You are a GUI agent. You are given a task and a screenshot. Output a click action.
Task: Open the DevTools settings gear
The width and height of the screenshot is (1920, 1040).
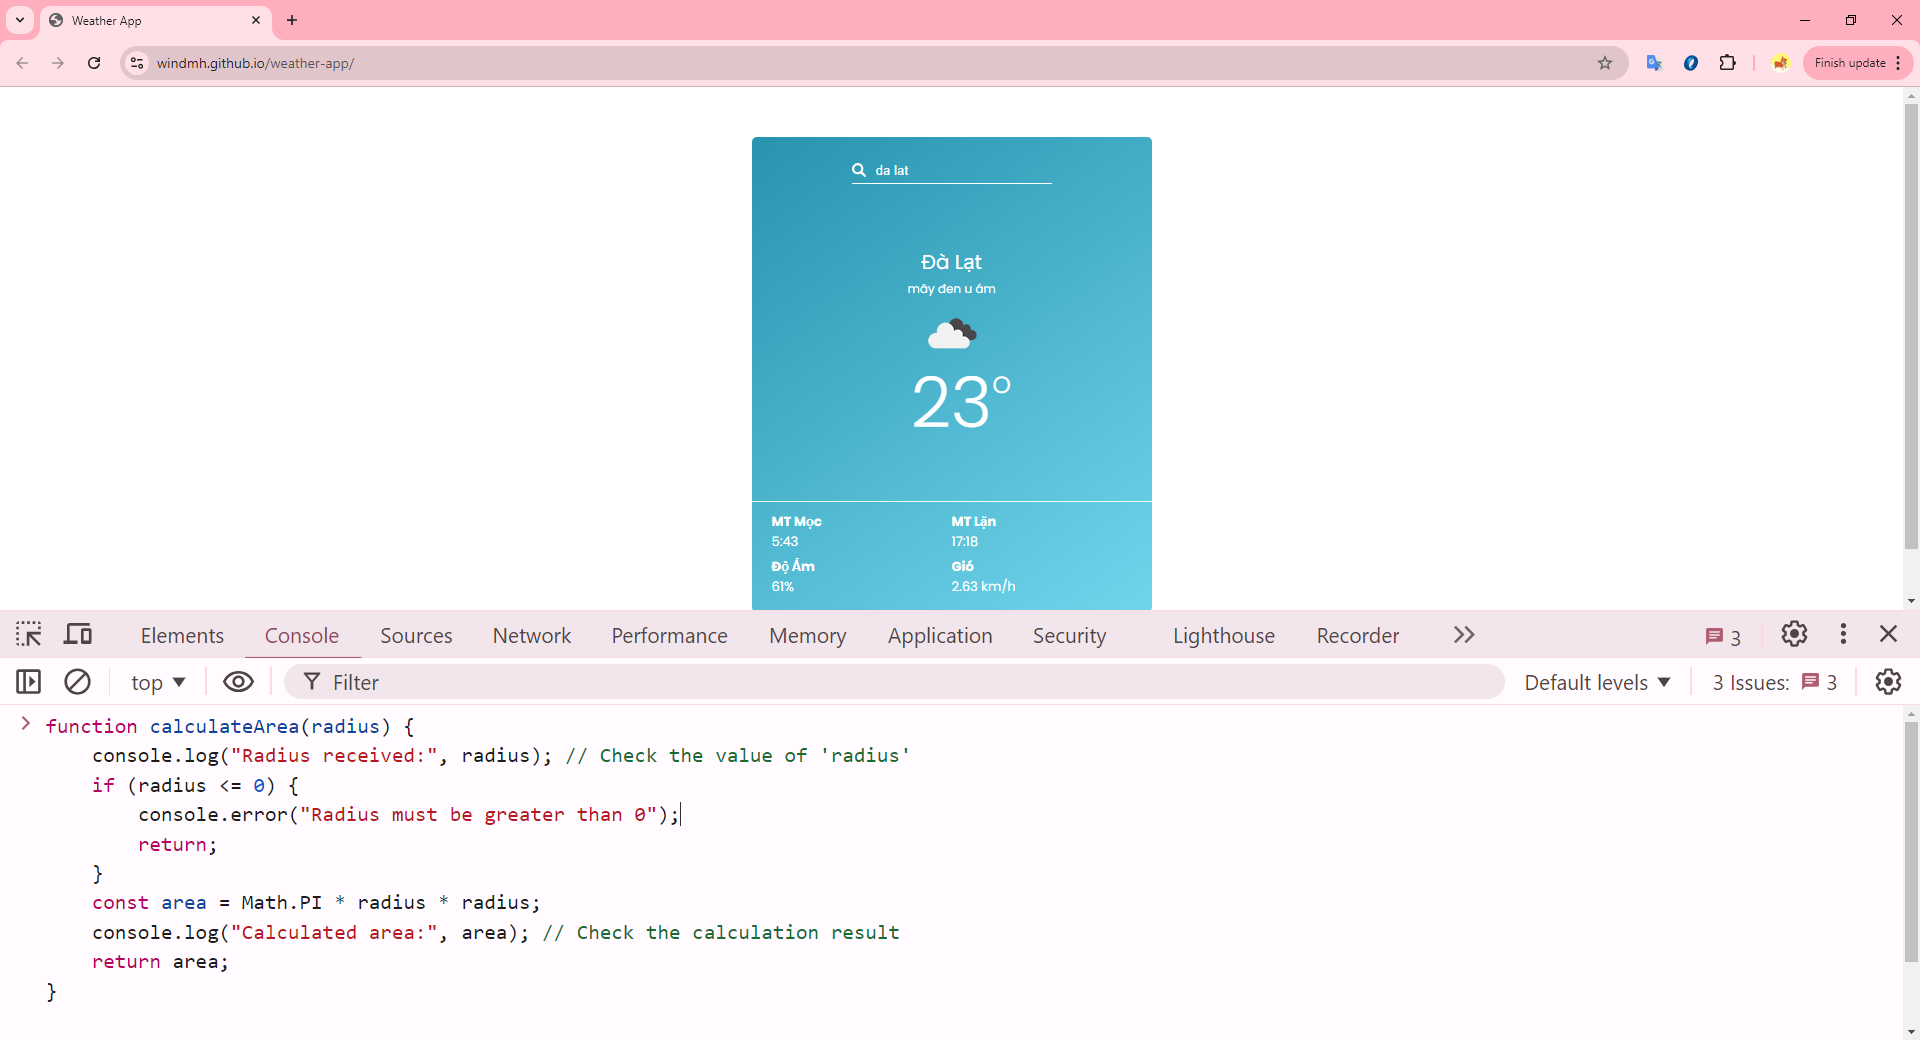tap(1794, 634)
